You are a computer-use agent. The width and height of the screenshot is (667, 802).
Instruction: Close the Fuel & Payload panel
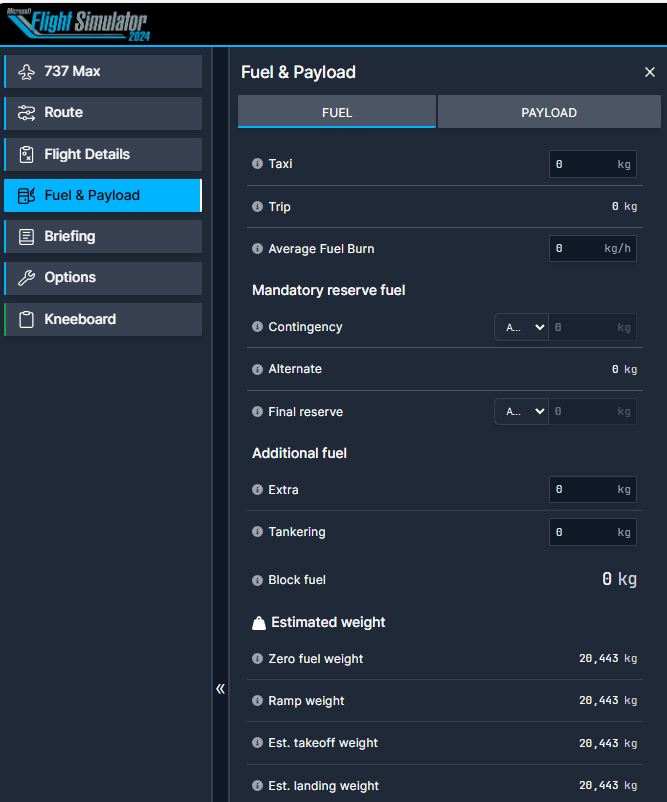[x=650, y=72]
